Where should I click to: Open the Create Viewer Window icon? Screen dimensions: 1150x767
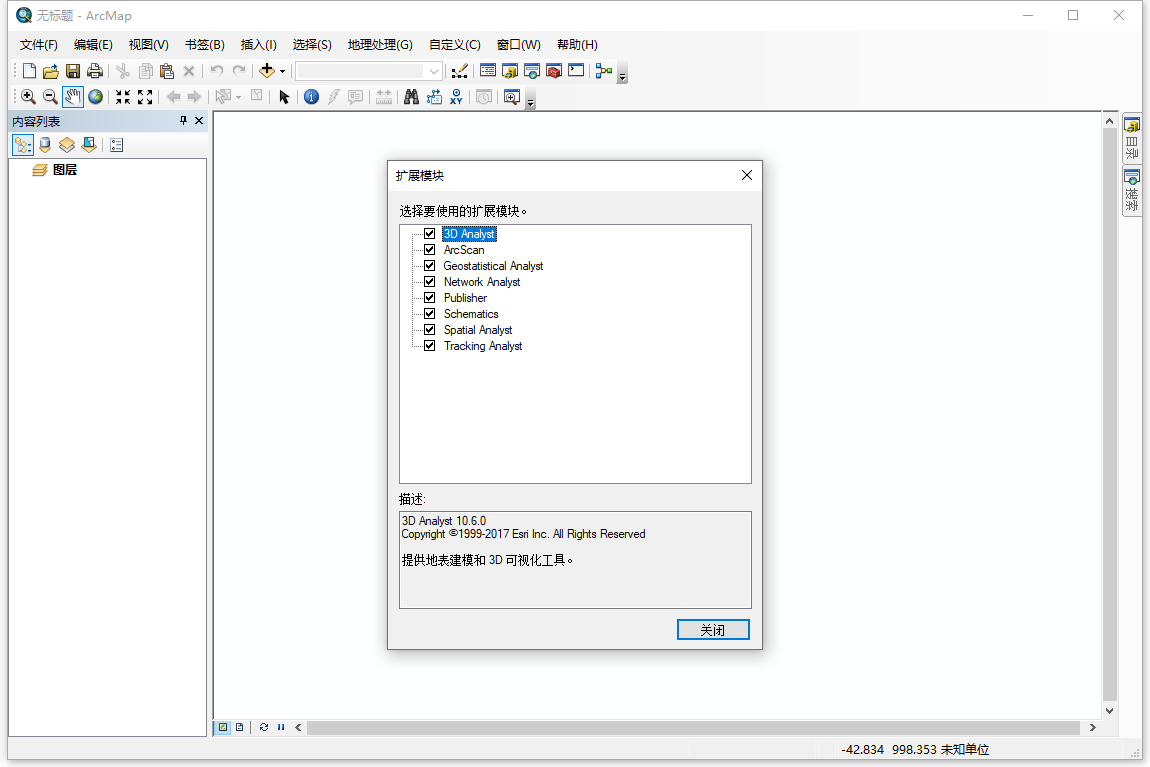point(512,97)
